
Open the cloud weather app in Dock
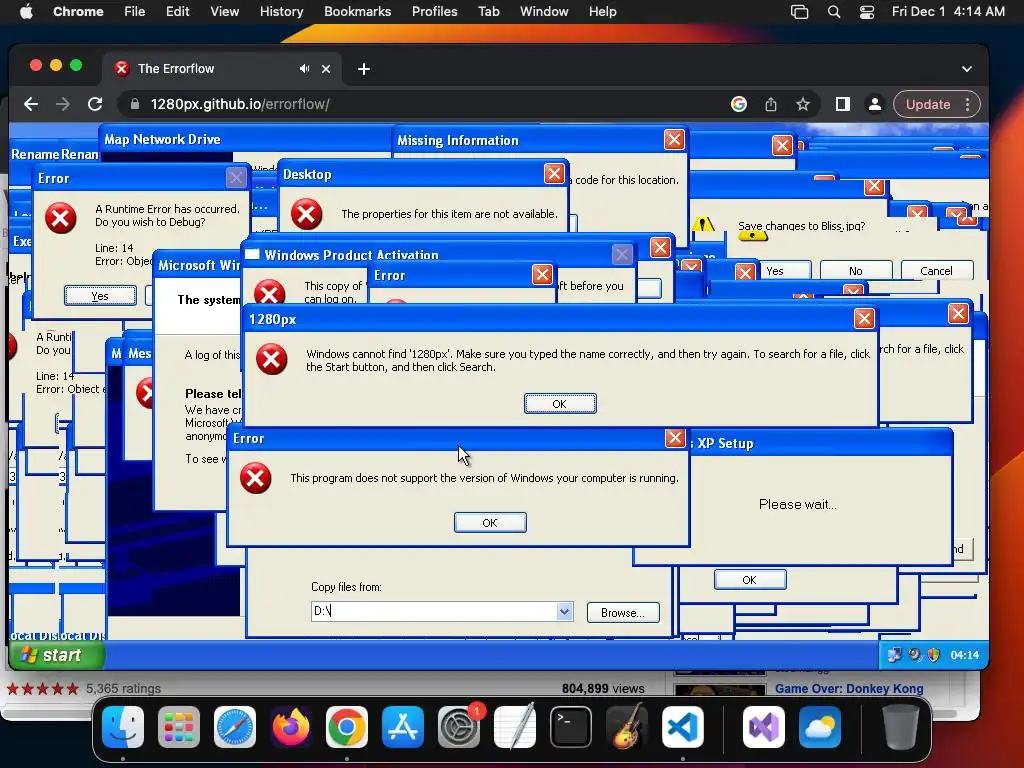tap(820, 727)
